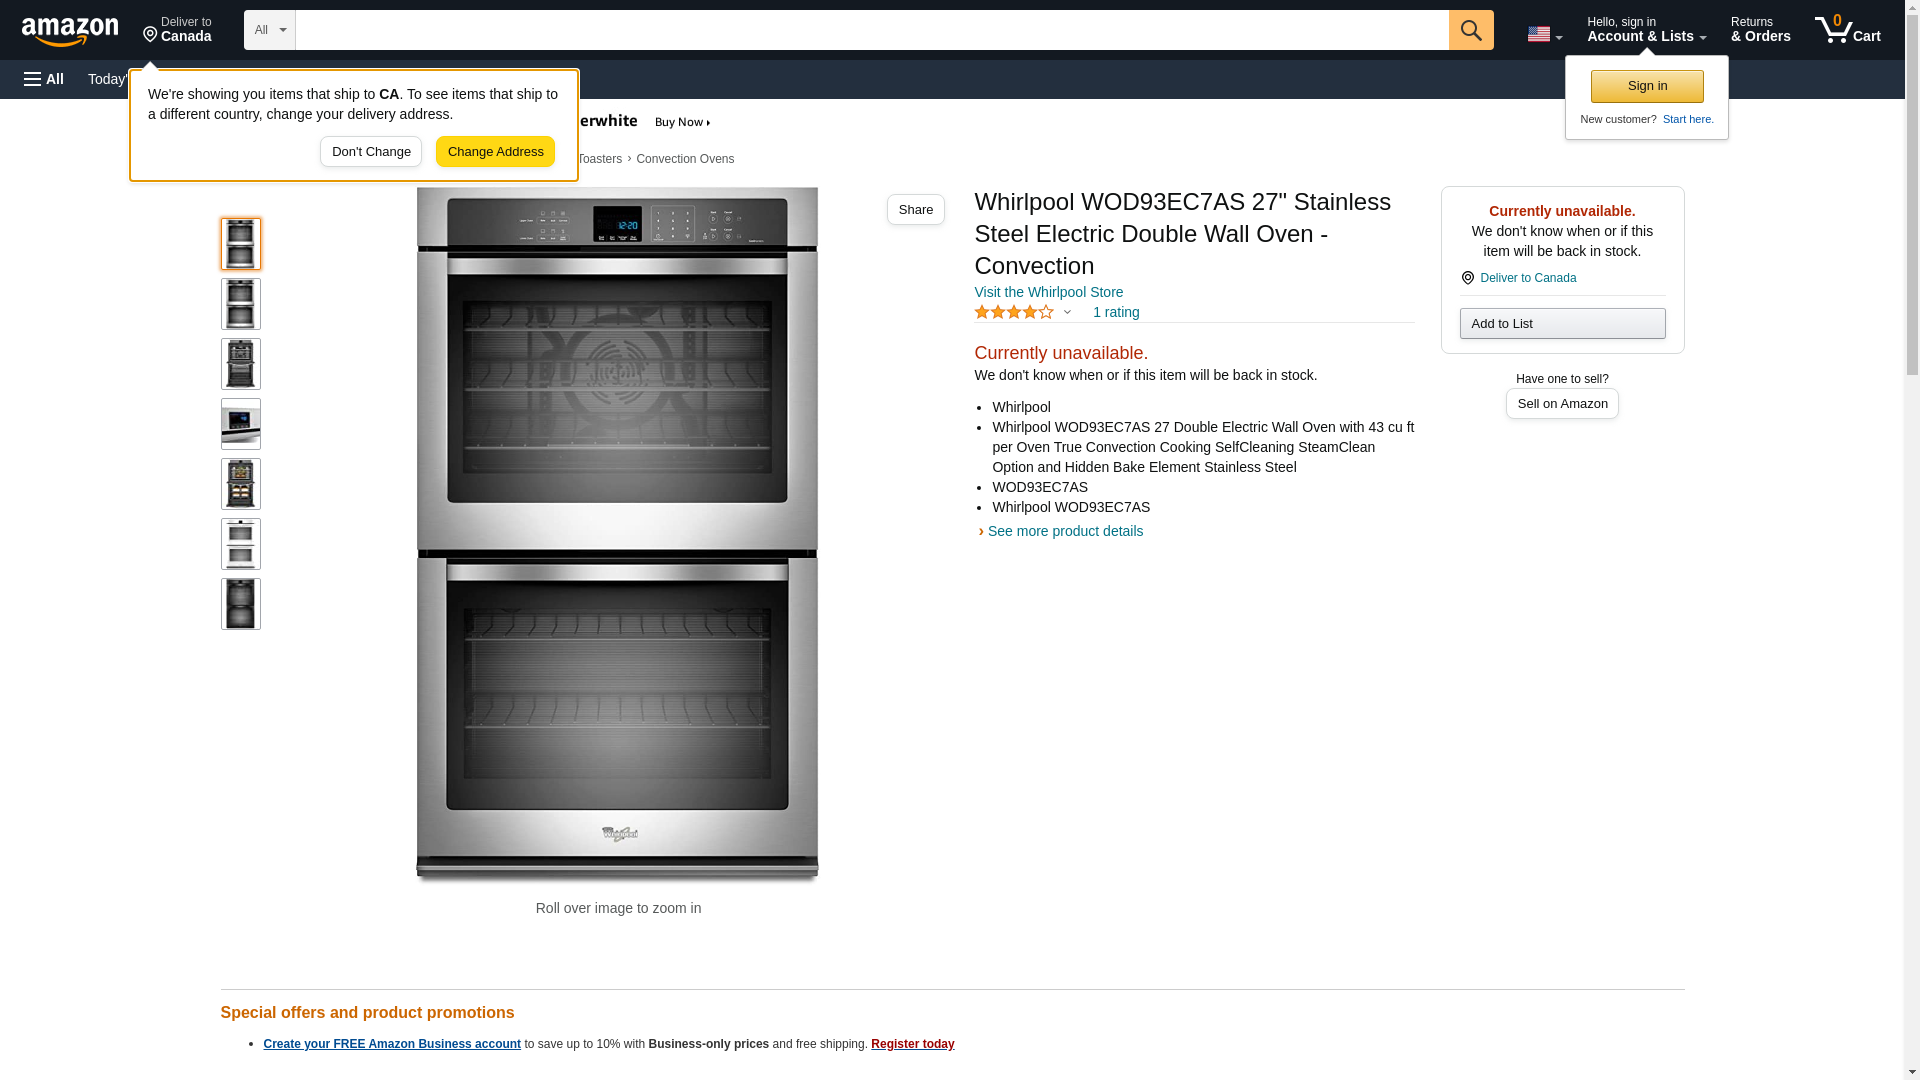This screenshot has height=1080, width=1920.
Task: Click the US flag language selector
Action: (x=1544, y=34)
